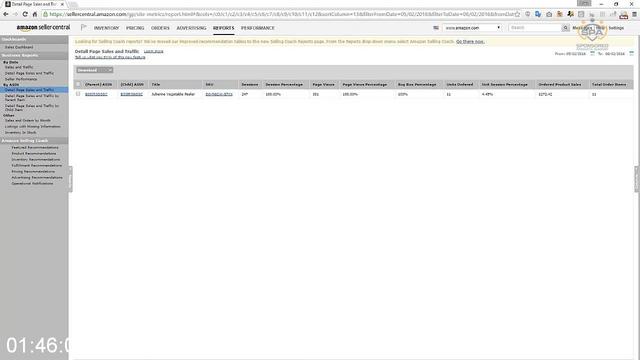Open the child ASIN link in the table row
The image size is (640, 360).
coord(131,94)
